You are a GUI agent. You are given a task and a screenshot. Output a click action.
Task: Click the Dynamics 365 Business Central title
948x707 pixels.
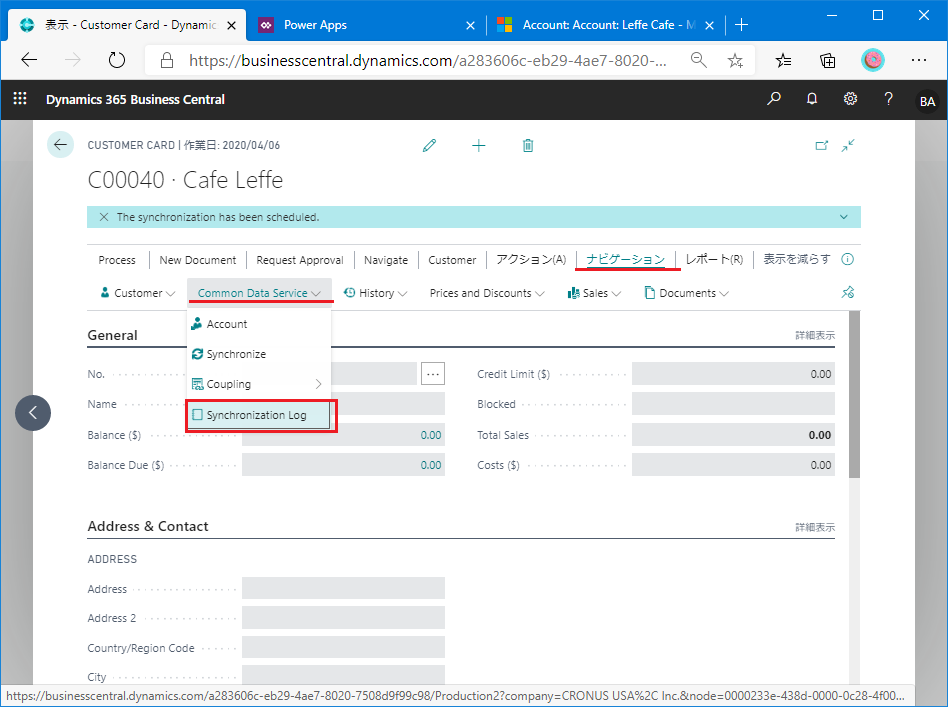click(x=135, y=100)
